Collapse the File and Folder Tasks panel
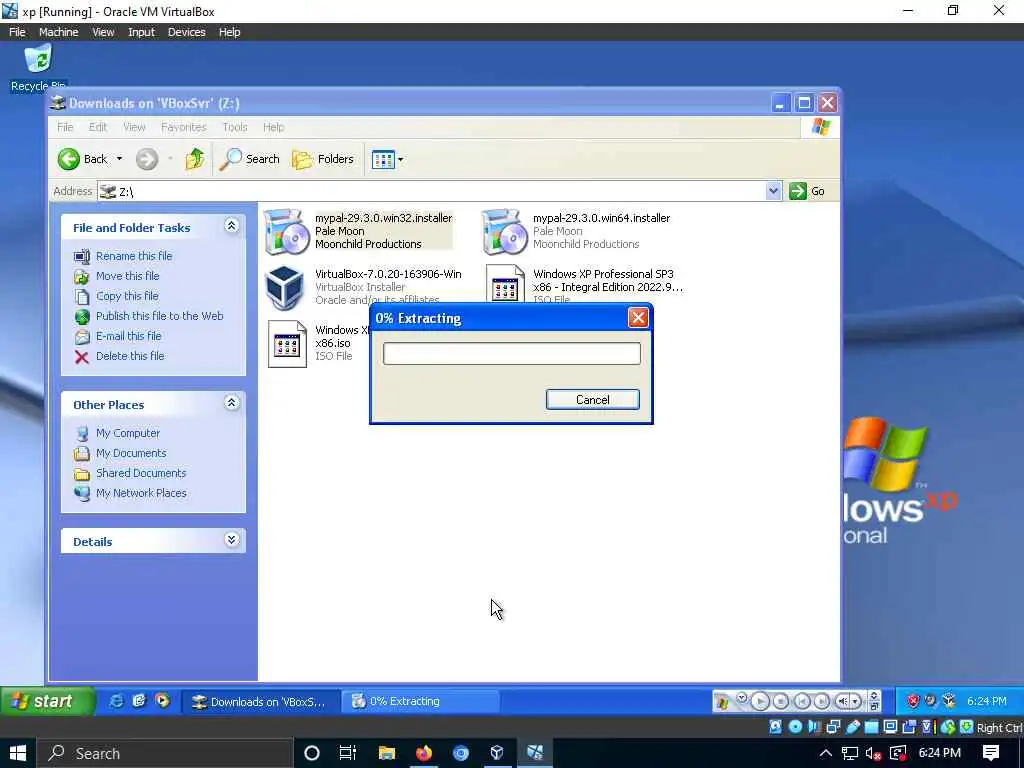This screenshot has height=768, width=1024. (231, 226)
